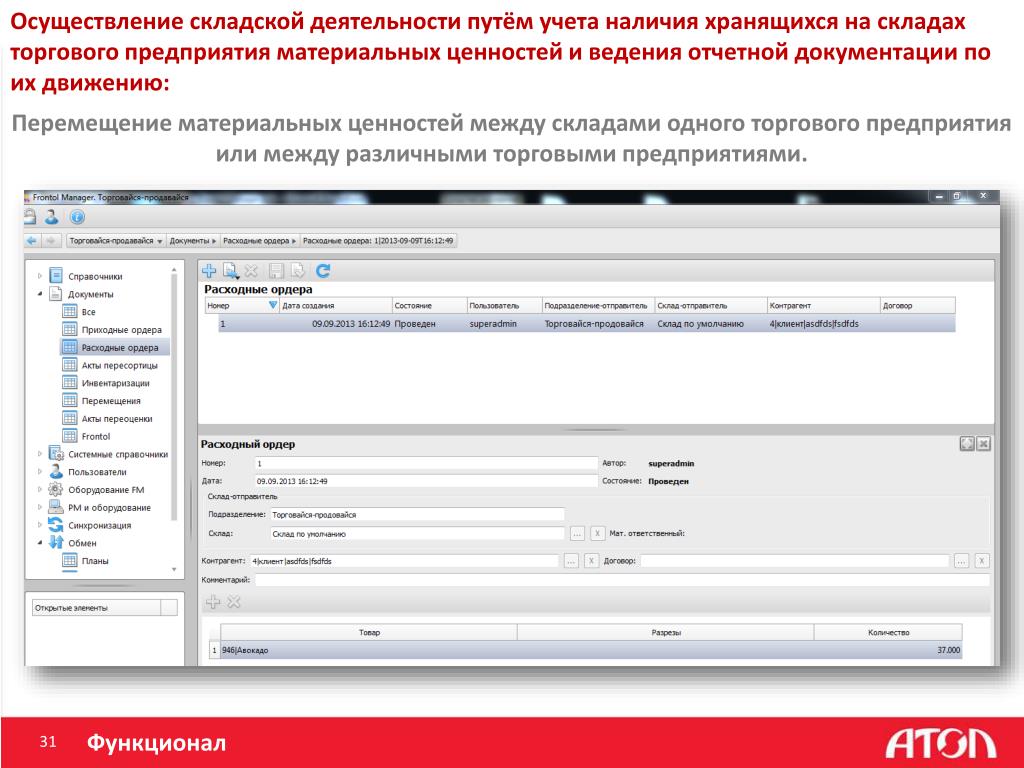This screenshot has width=1024, height=768.
Task: Click the Комментарий input field
Action: tap(622, 580)
